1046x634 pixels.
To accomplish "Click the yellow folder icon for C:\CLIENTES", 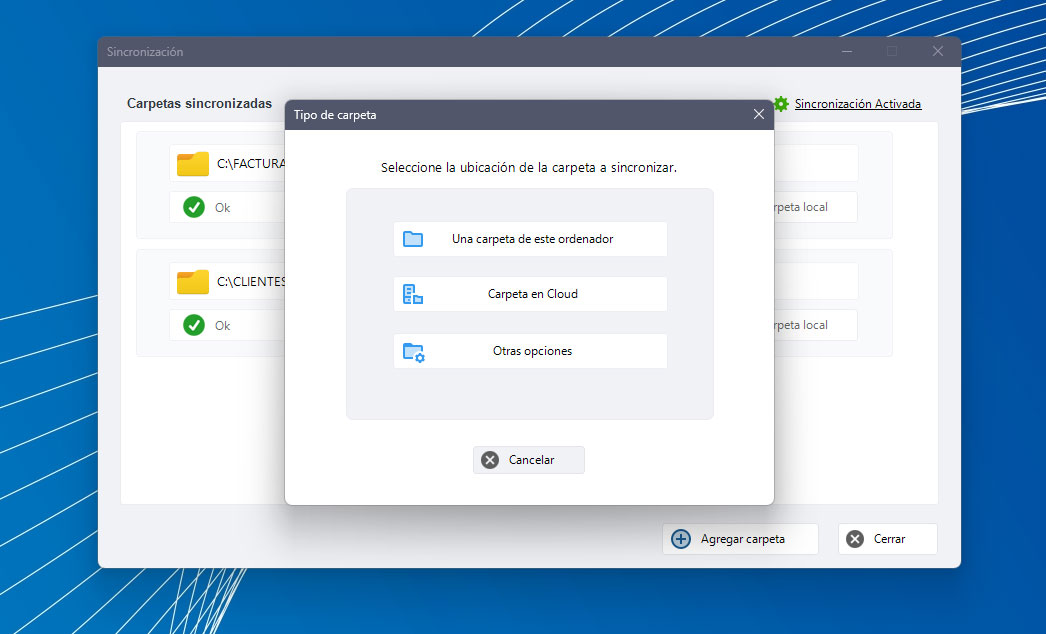I will click(x=193, y=282).
